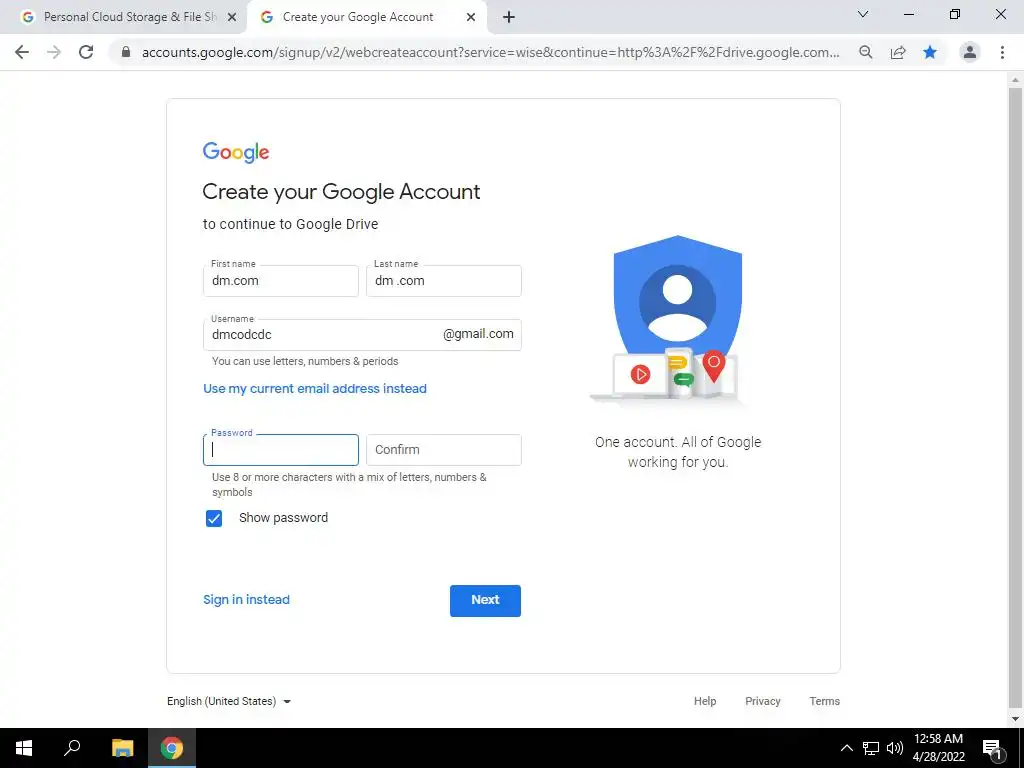The width and height of the screenshot is (1024, 768).
Task: Click 'You can use letters, numbers & periods'
Action: coord(305,361)
